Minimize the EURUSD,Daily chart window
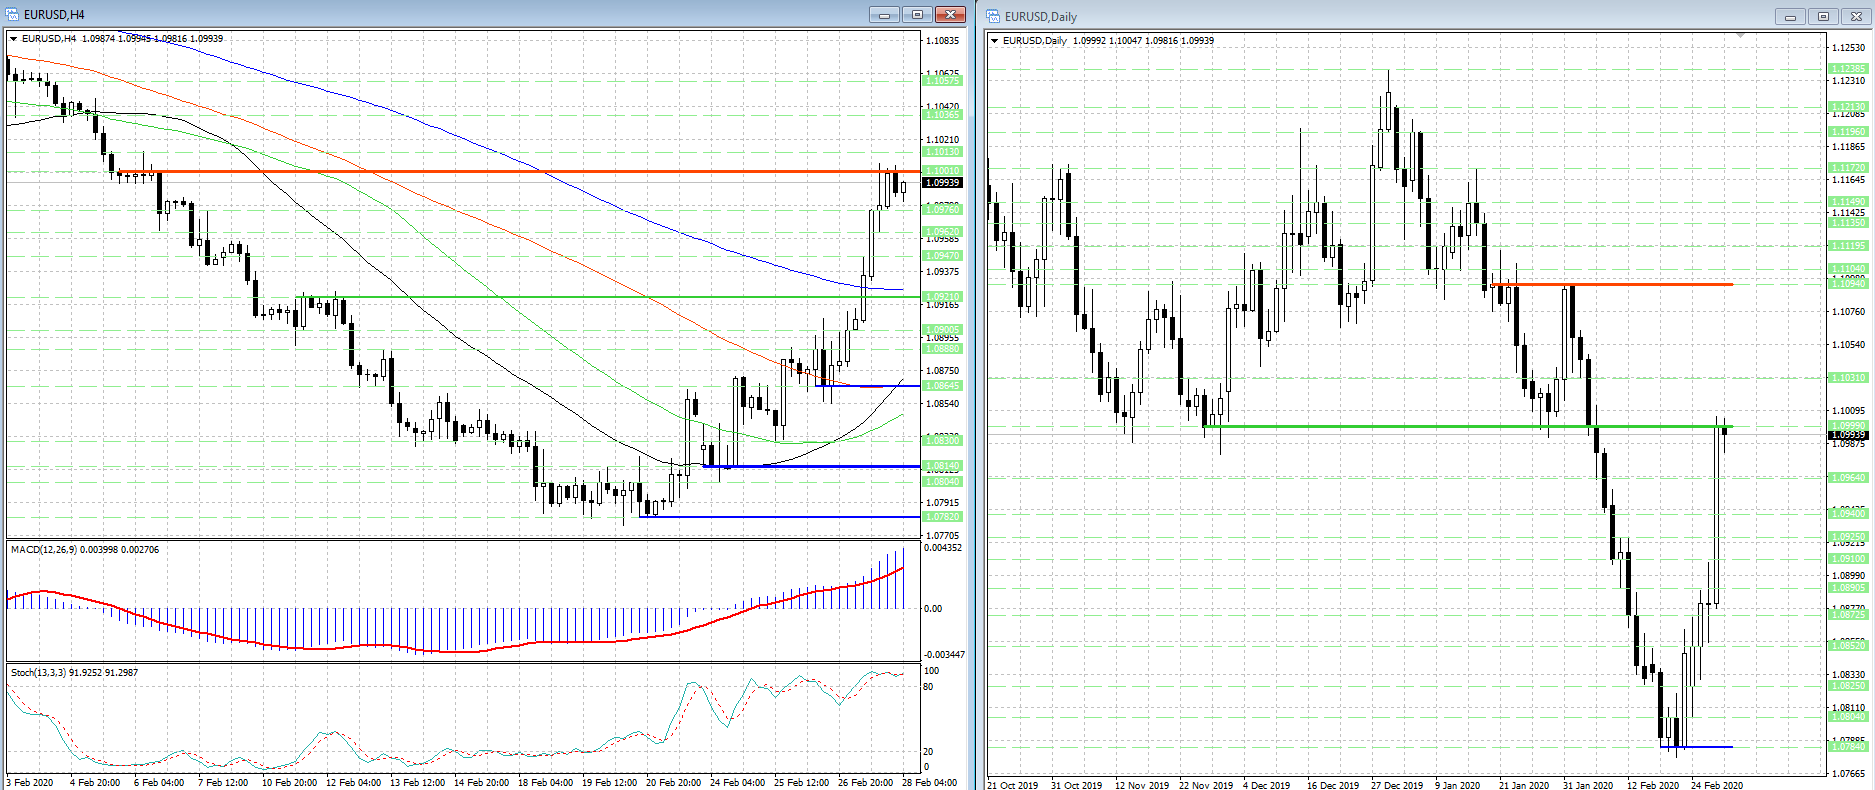 [1790, 16]
